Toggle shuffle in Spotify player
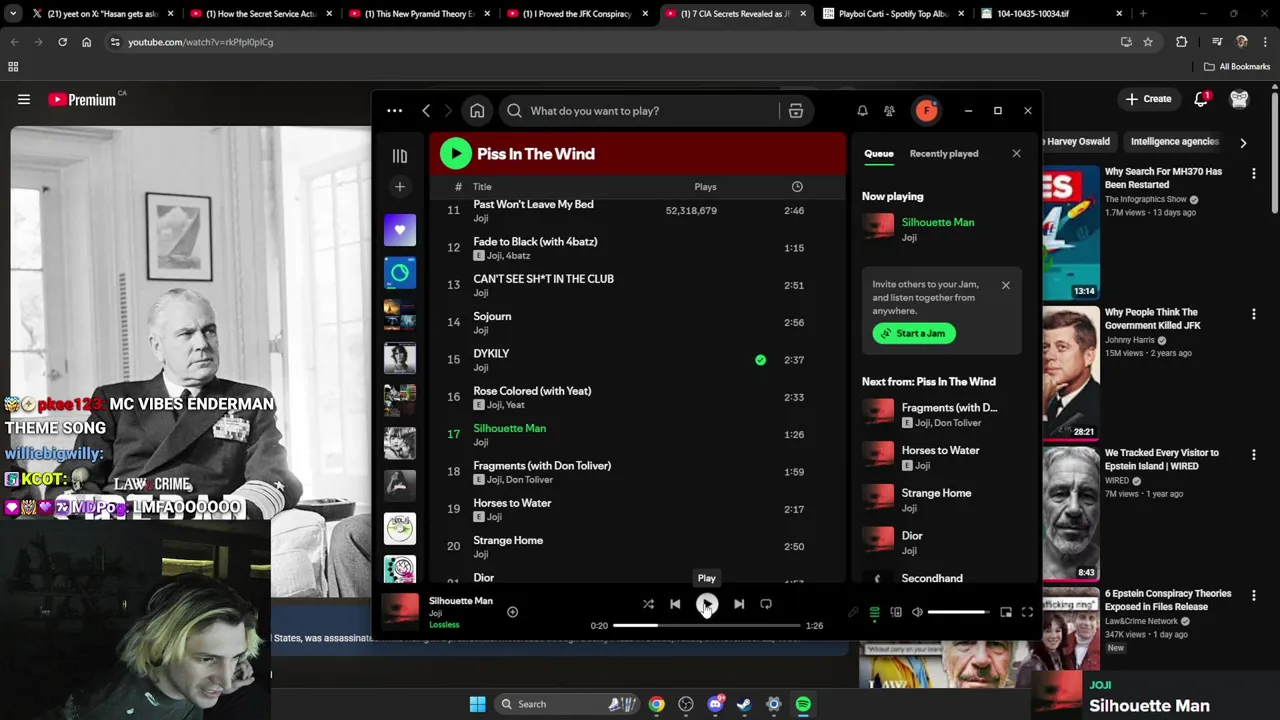 pyautogui.click(x=648, y=604)
